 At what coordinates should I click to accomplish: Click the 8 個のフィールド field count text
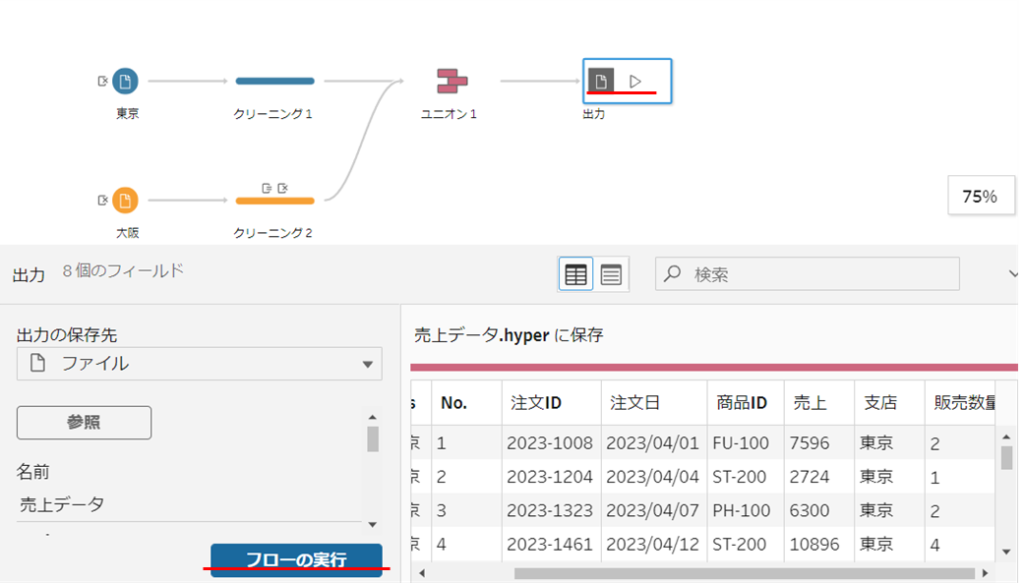click(123, 271)
